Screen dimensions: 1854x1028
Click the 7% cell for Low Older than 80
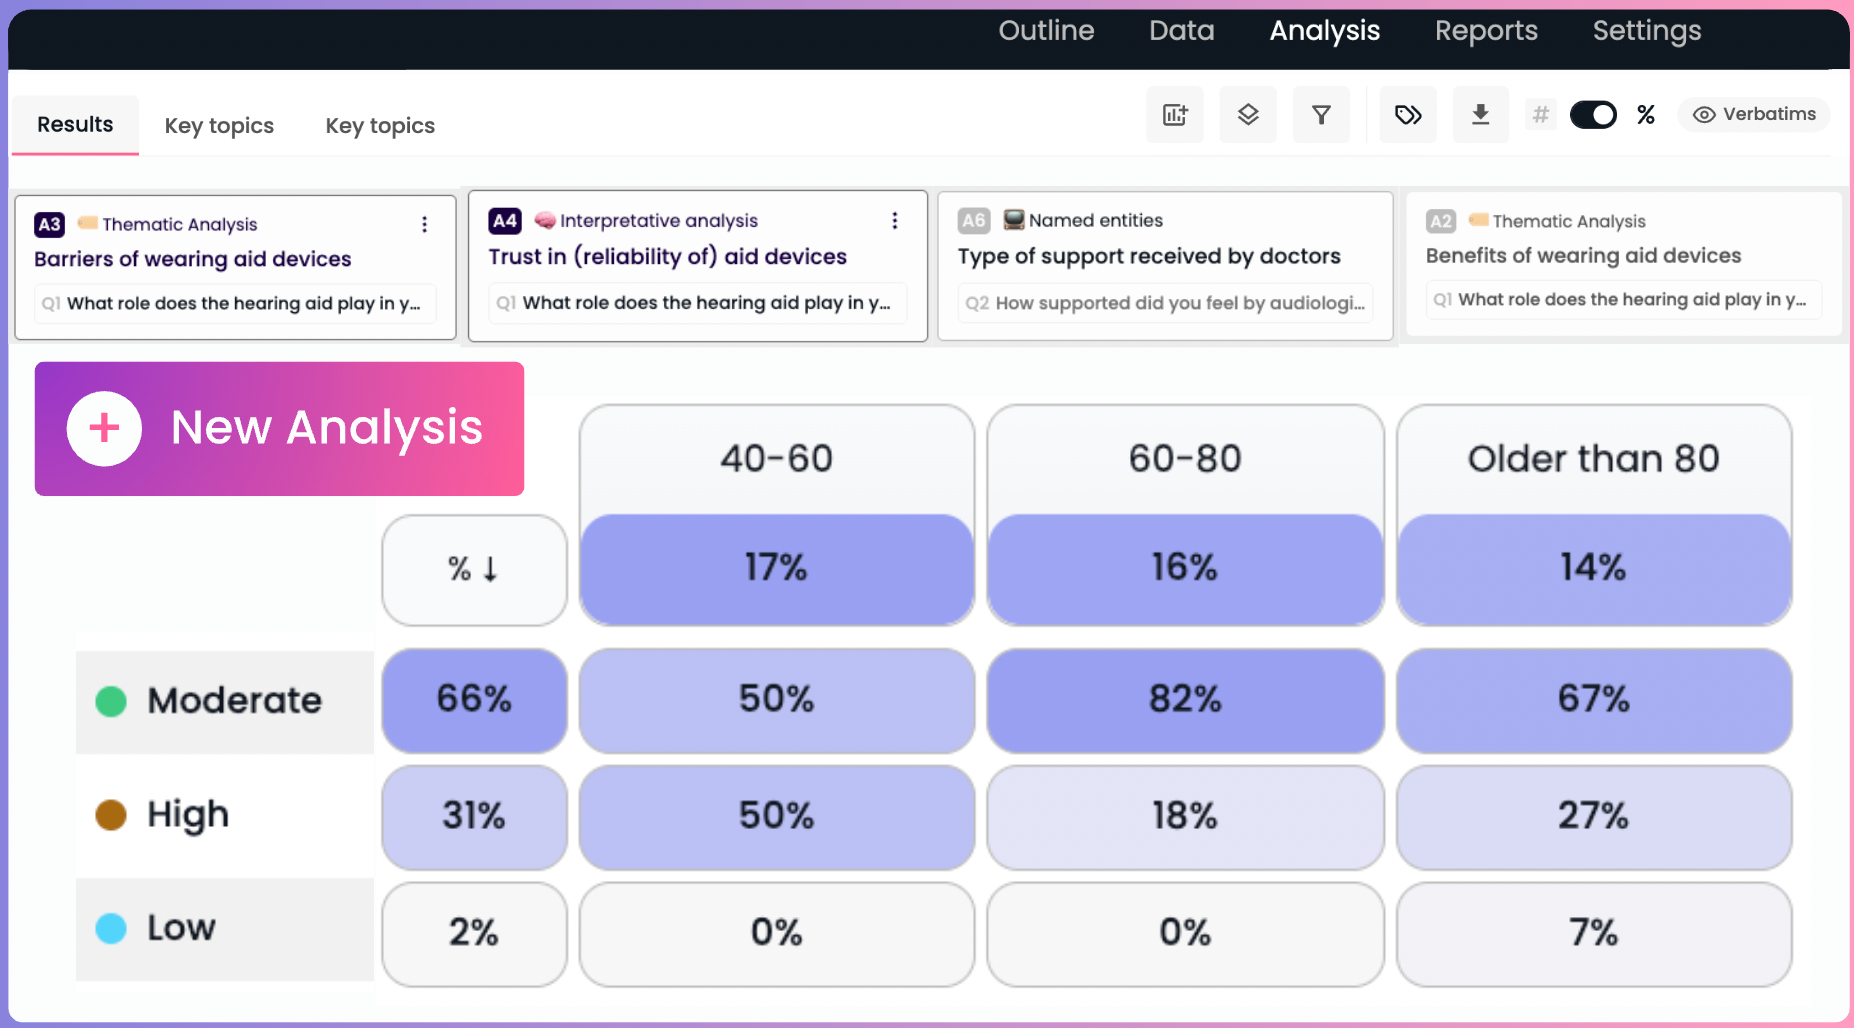tap(1594, 934)
